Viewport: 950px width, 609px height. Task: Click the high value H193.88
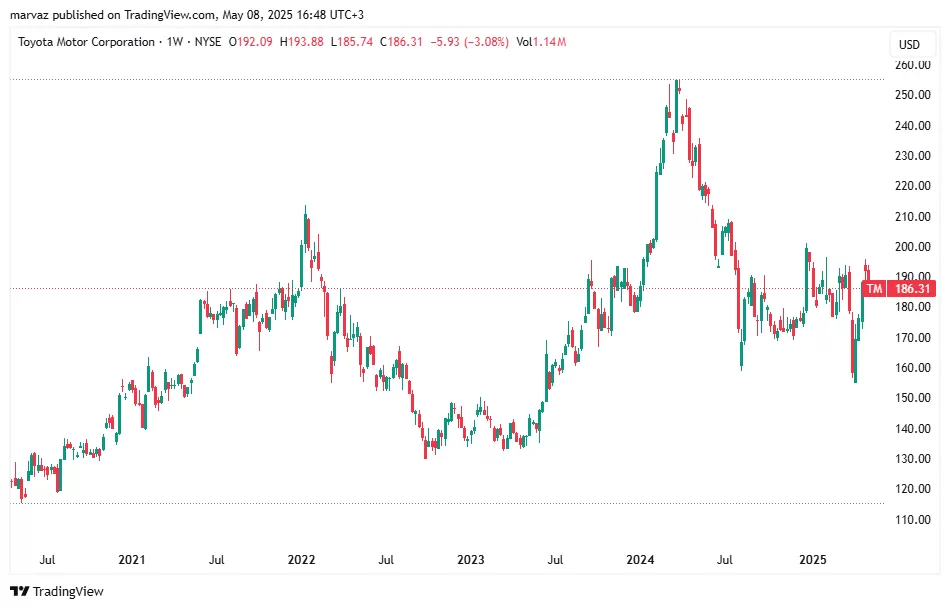point(301,42)
